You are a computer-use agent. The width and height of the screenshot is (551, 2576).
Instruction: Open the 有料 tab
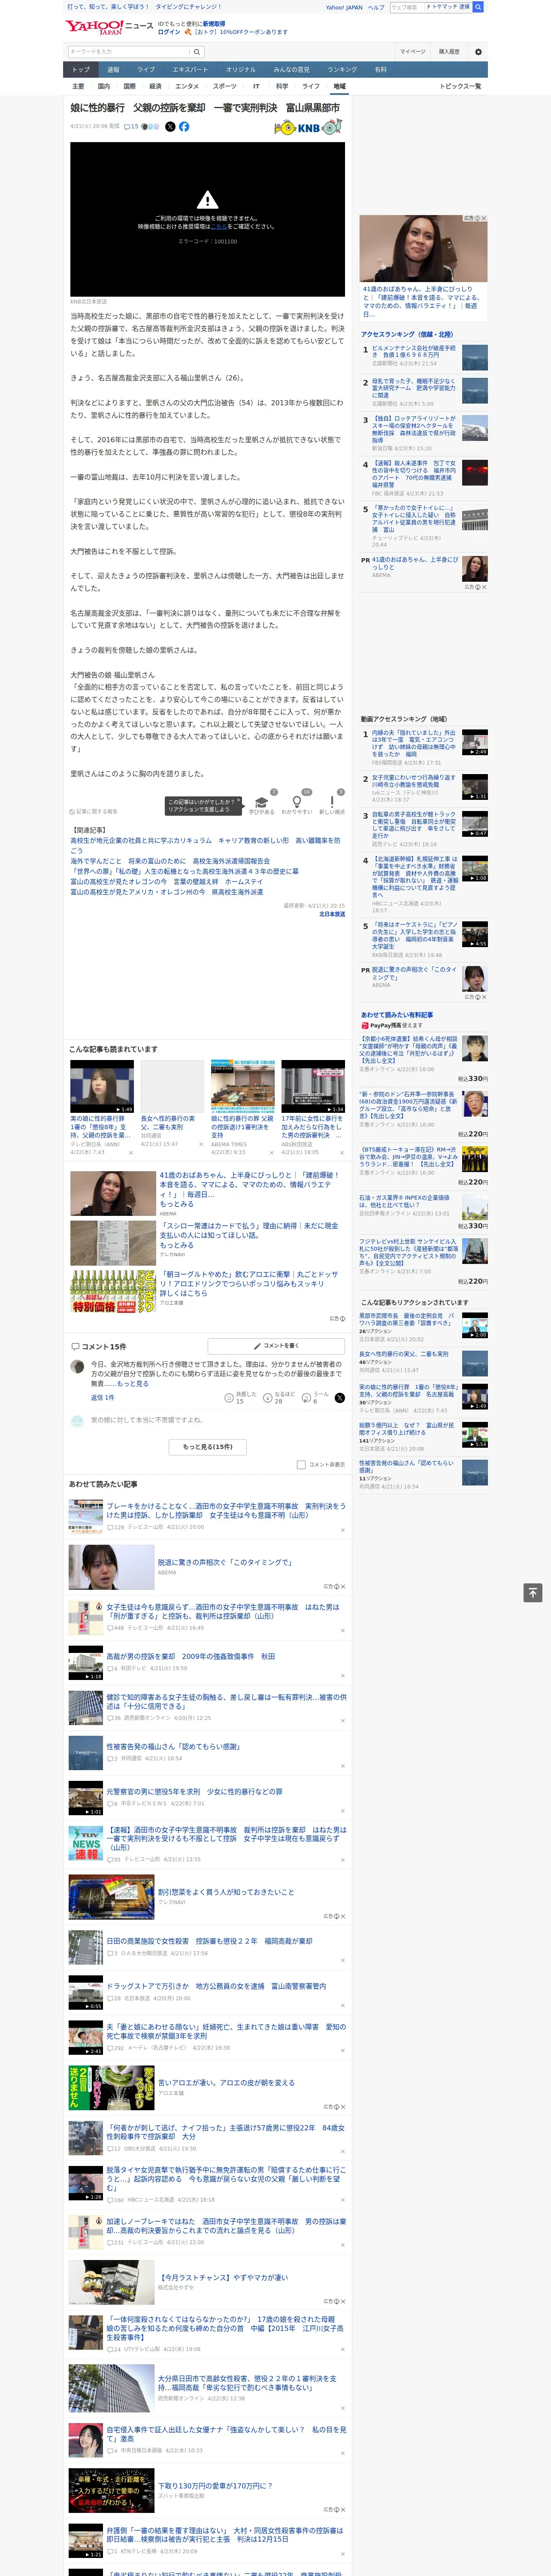[x=380, y=69]
